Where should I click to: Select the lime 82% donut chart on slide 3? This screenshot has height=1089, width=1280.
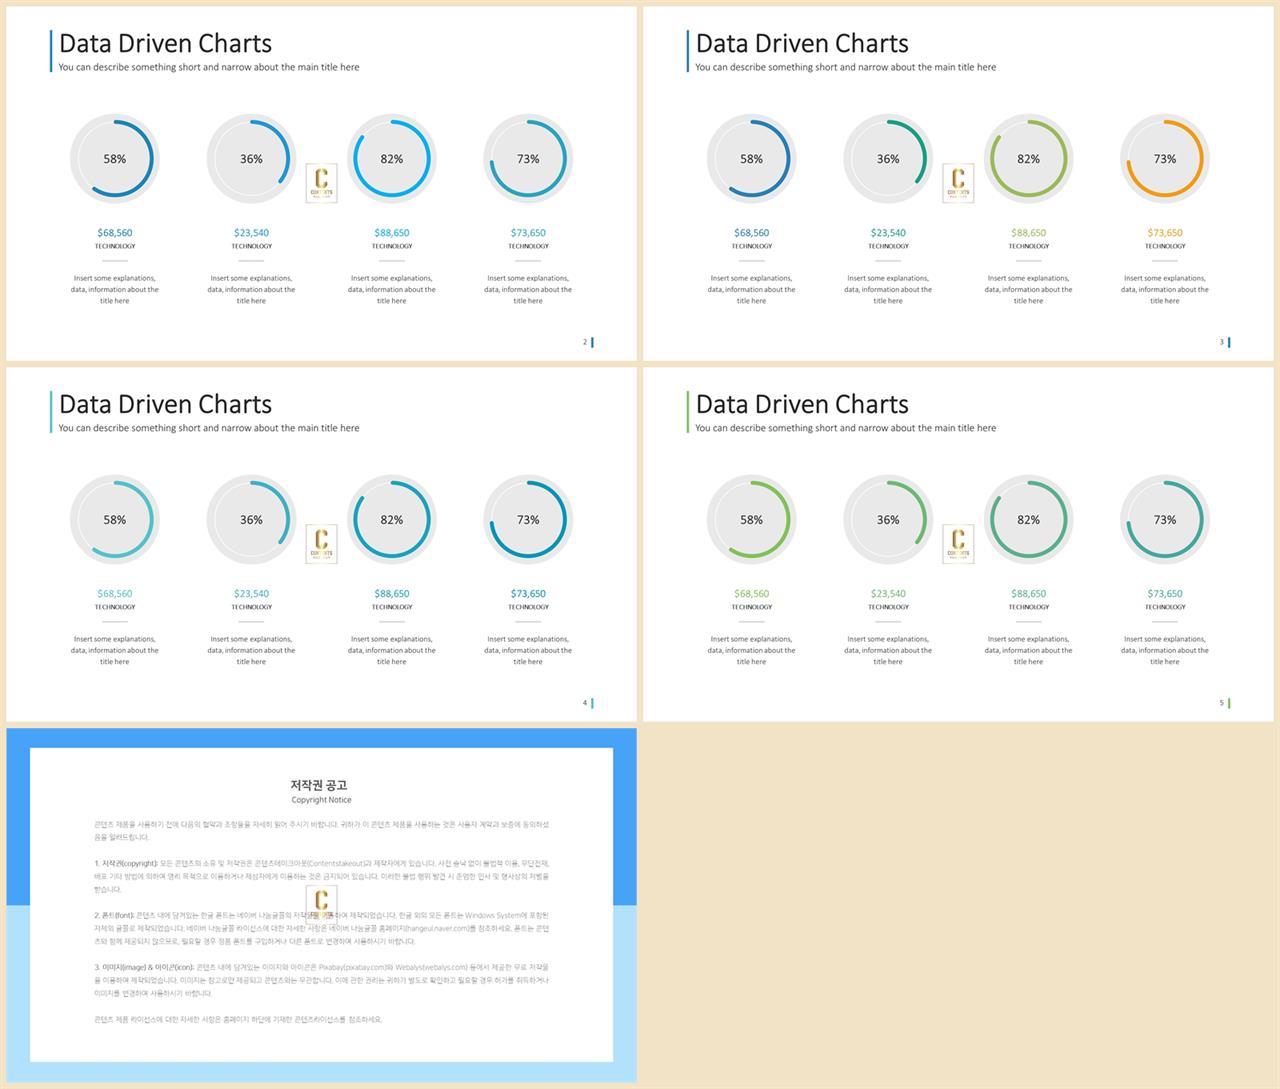pyautogui.click(x=1029, y=159)
